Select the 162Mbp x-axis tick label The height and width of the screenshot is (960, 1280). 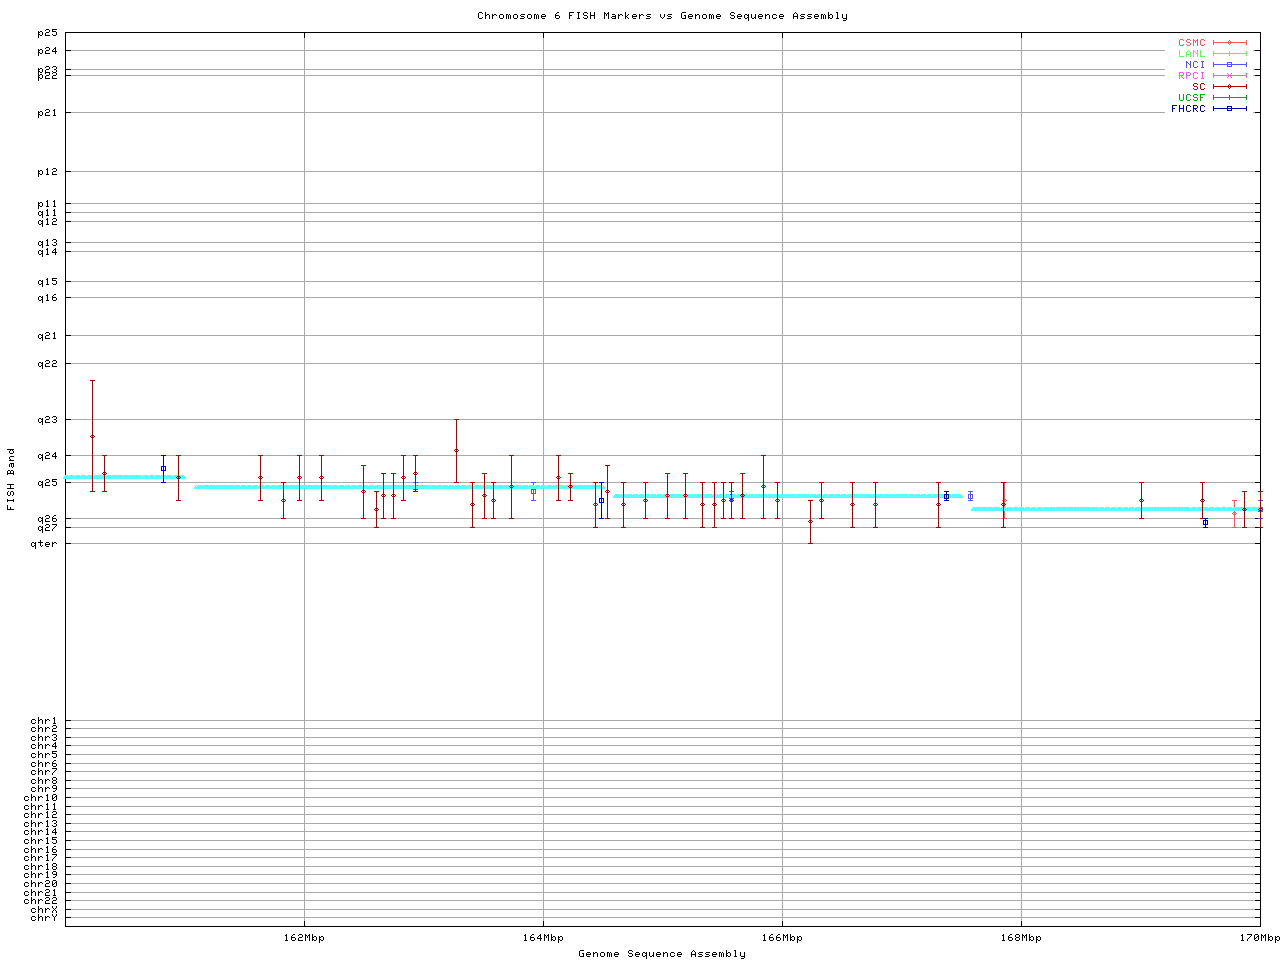coord(304,938)
